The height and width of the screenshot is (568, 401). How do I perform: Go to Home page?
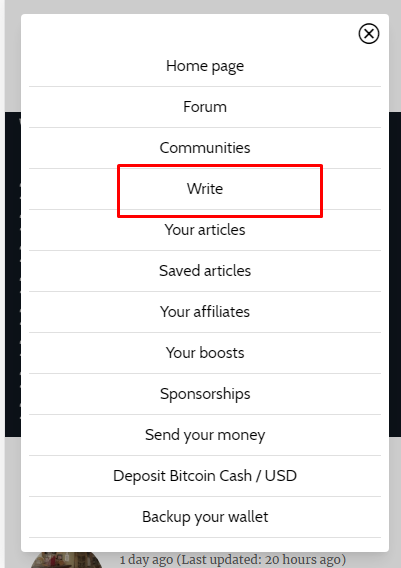[205, 66]
